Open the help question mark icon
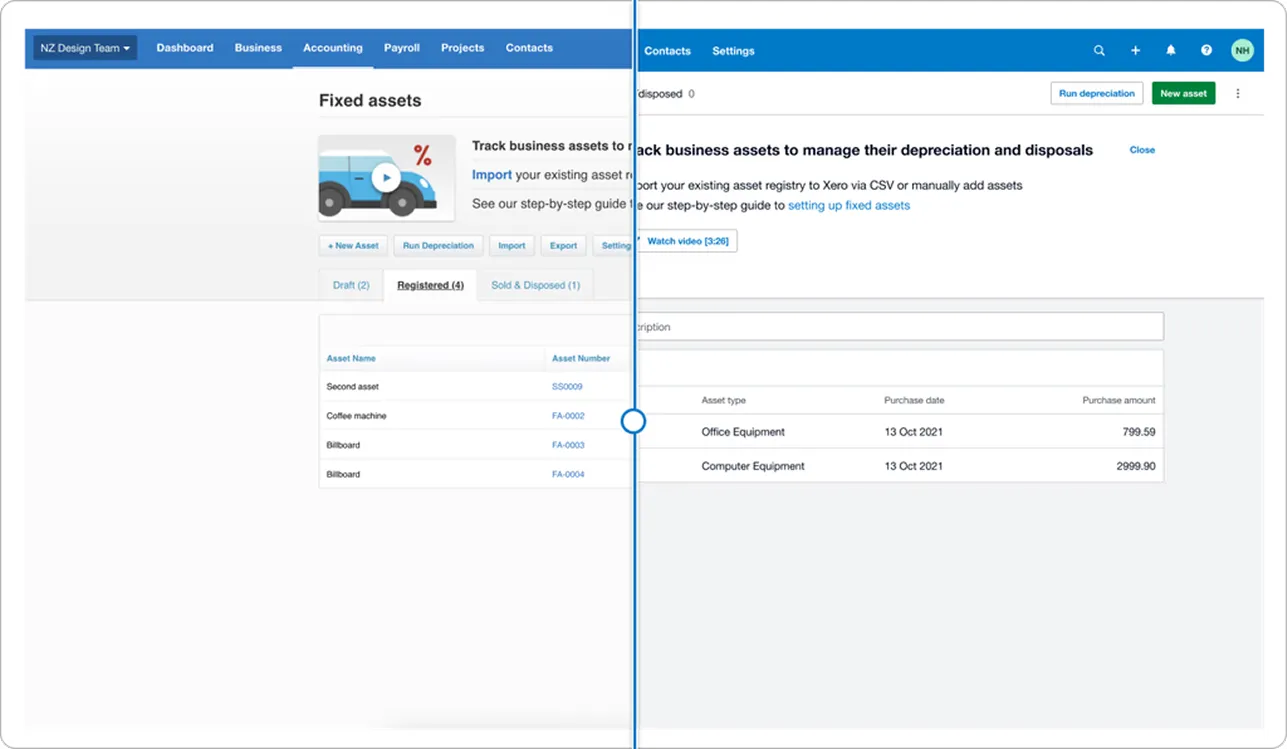Viewport: 1287px width, 749px height. point(1207,50)
